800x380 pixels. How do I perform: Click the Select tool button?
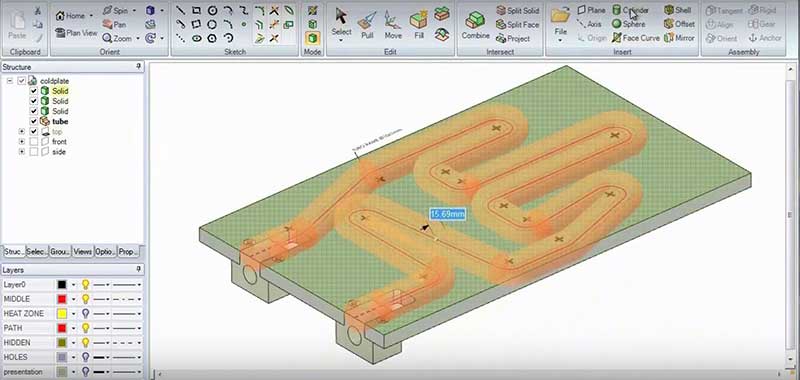pyautogui.click(x=341, y=21)
